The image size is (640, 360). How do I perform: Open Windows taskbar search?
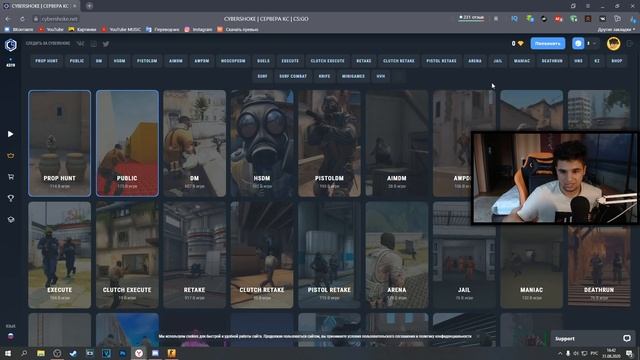(24, 353)
